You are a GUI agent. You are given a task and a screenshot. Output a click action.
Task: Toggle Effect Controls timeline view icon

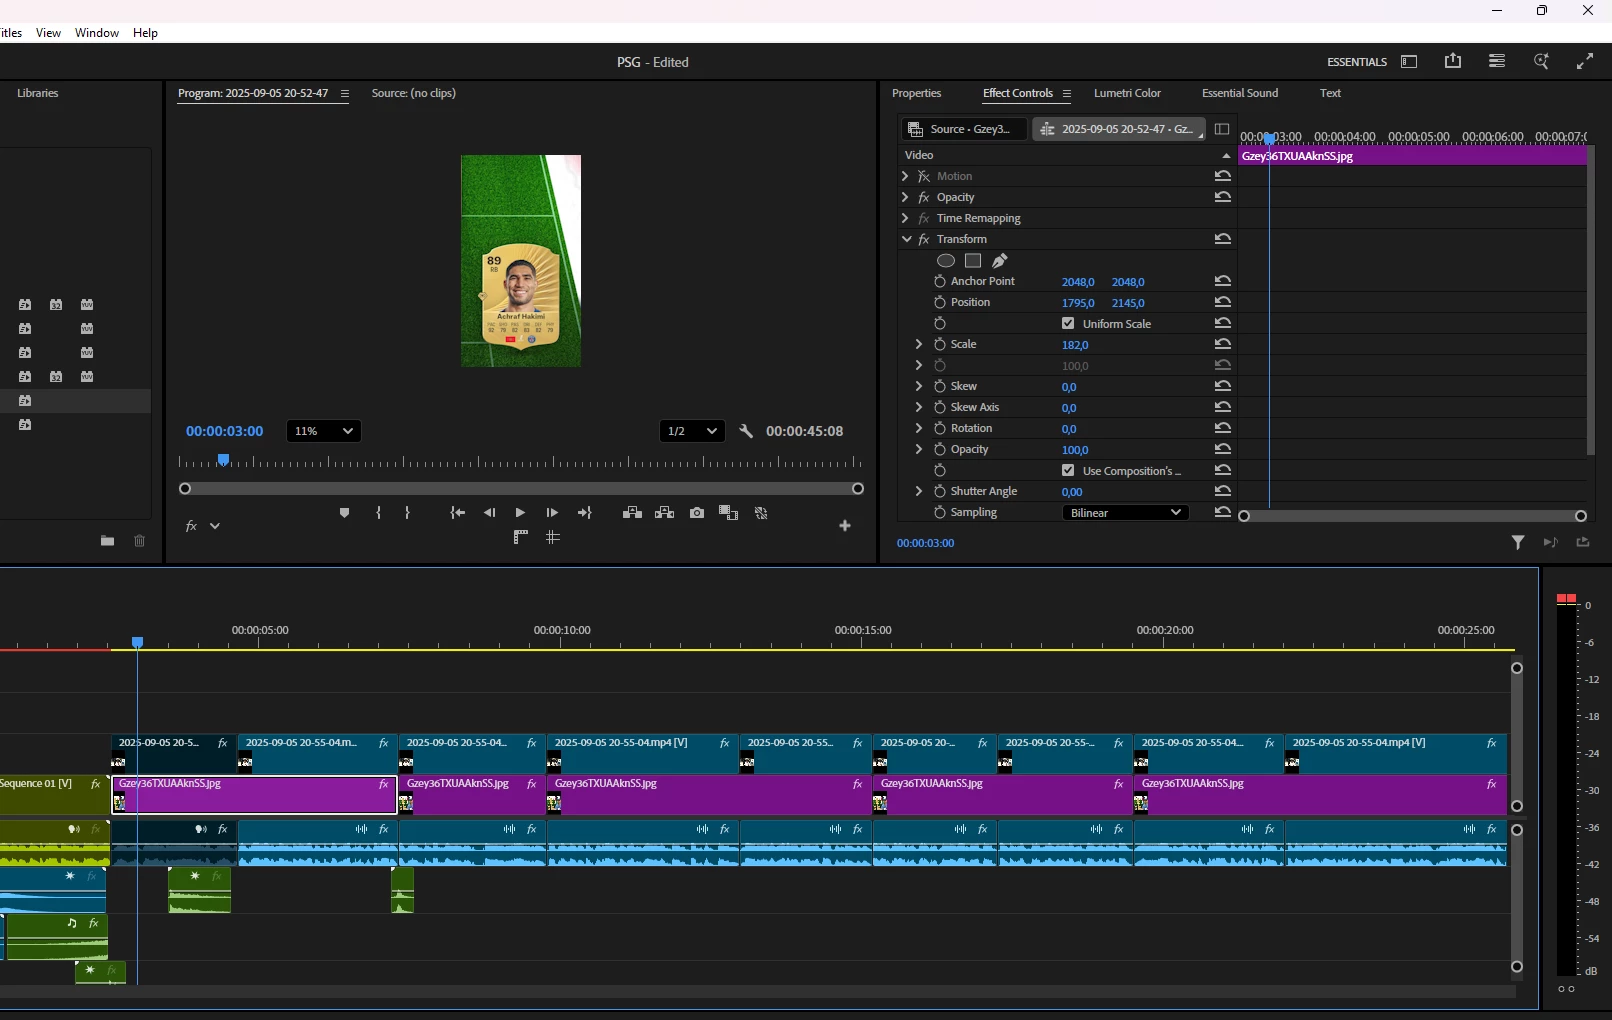pyautogui.click(x=1222, y=129)
